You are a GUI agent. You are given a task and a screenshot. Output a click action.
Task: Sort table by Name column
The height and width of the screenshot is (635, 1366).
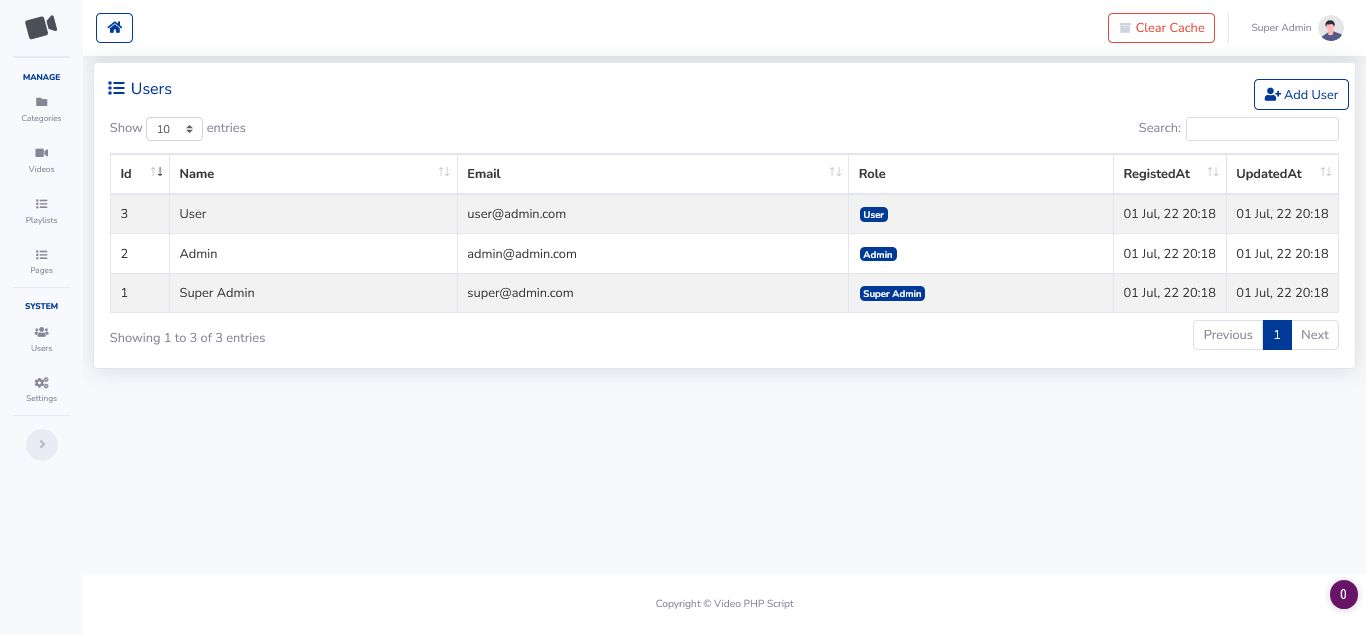[x=313, y=174]
